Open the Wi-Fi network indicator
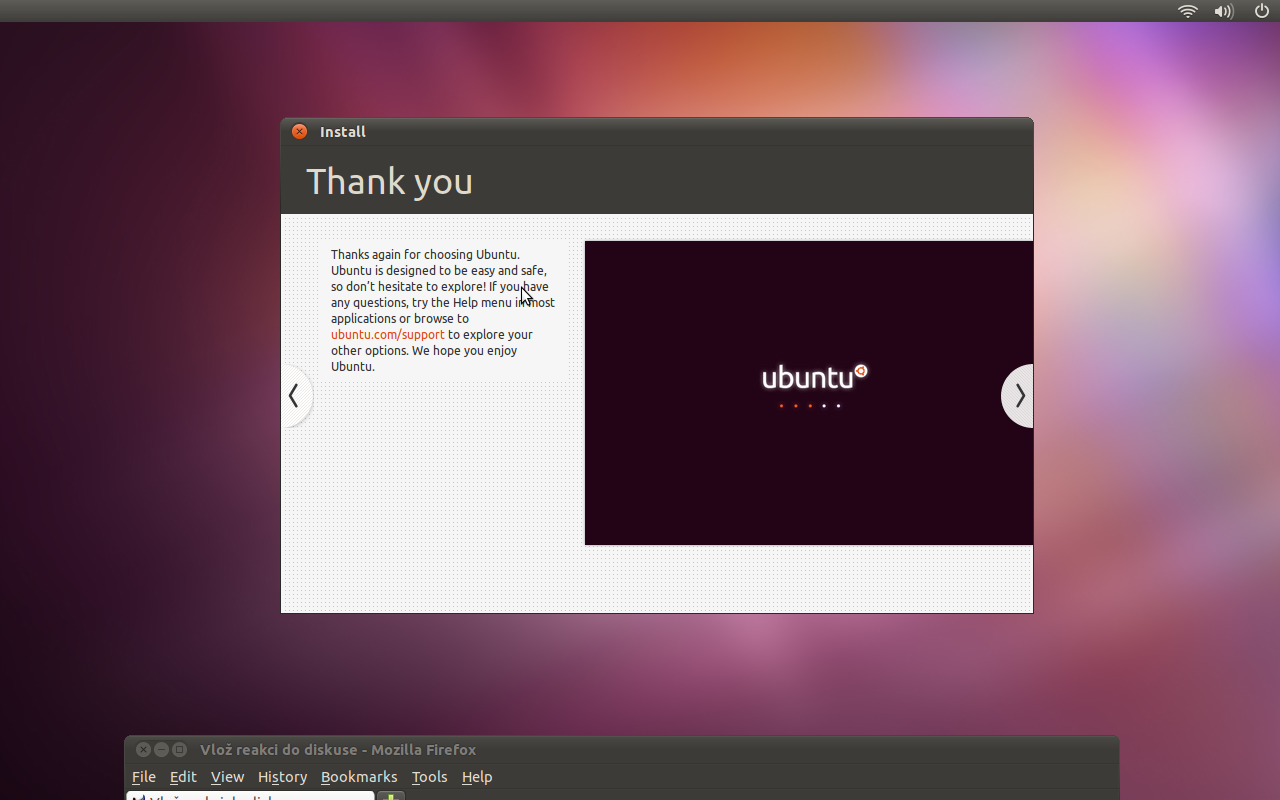Viewport: 1280px width, 800px height. 1188,11
